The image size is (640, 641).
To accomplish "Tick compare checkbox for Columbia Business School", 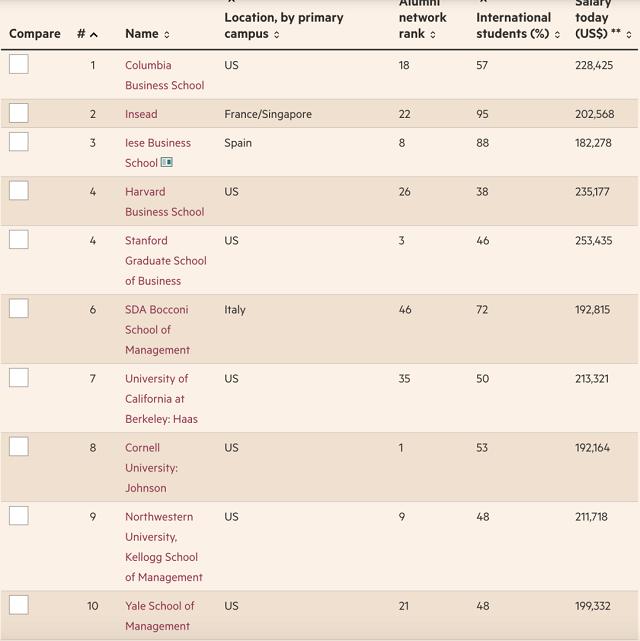I will tap(19, 65).
